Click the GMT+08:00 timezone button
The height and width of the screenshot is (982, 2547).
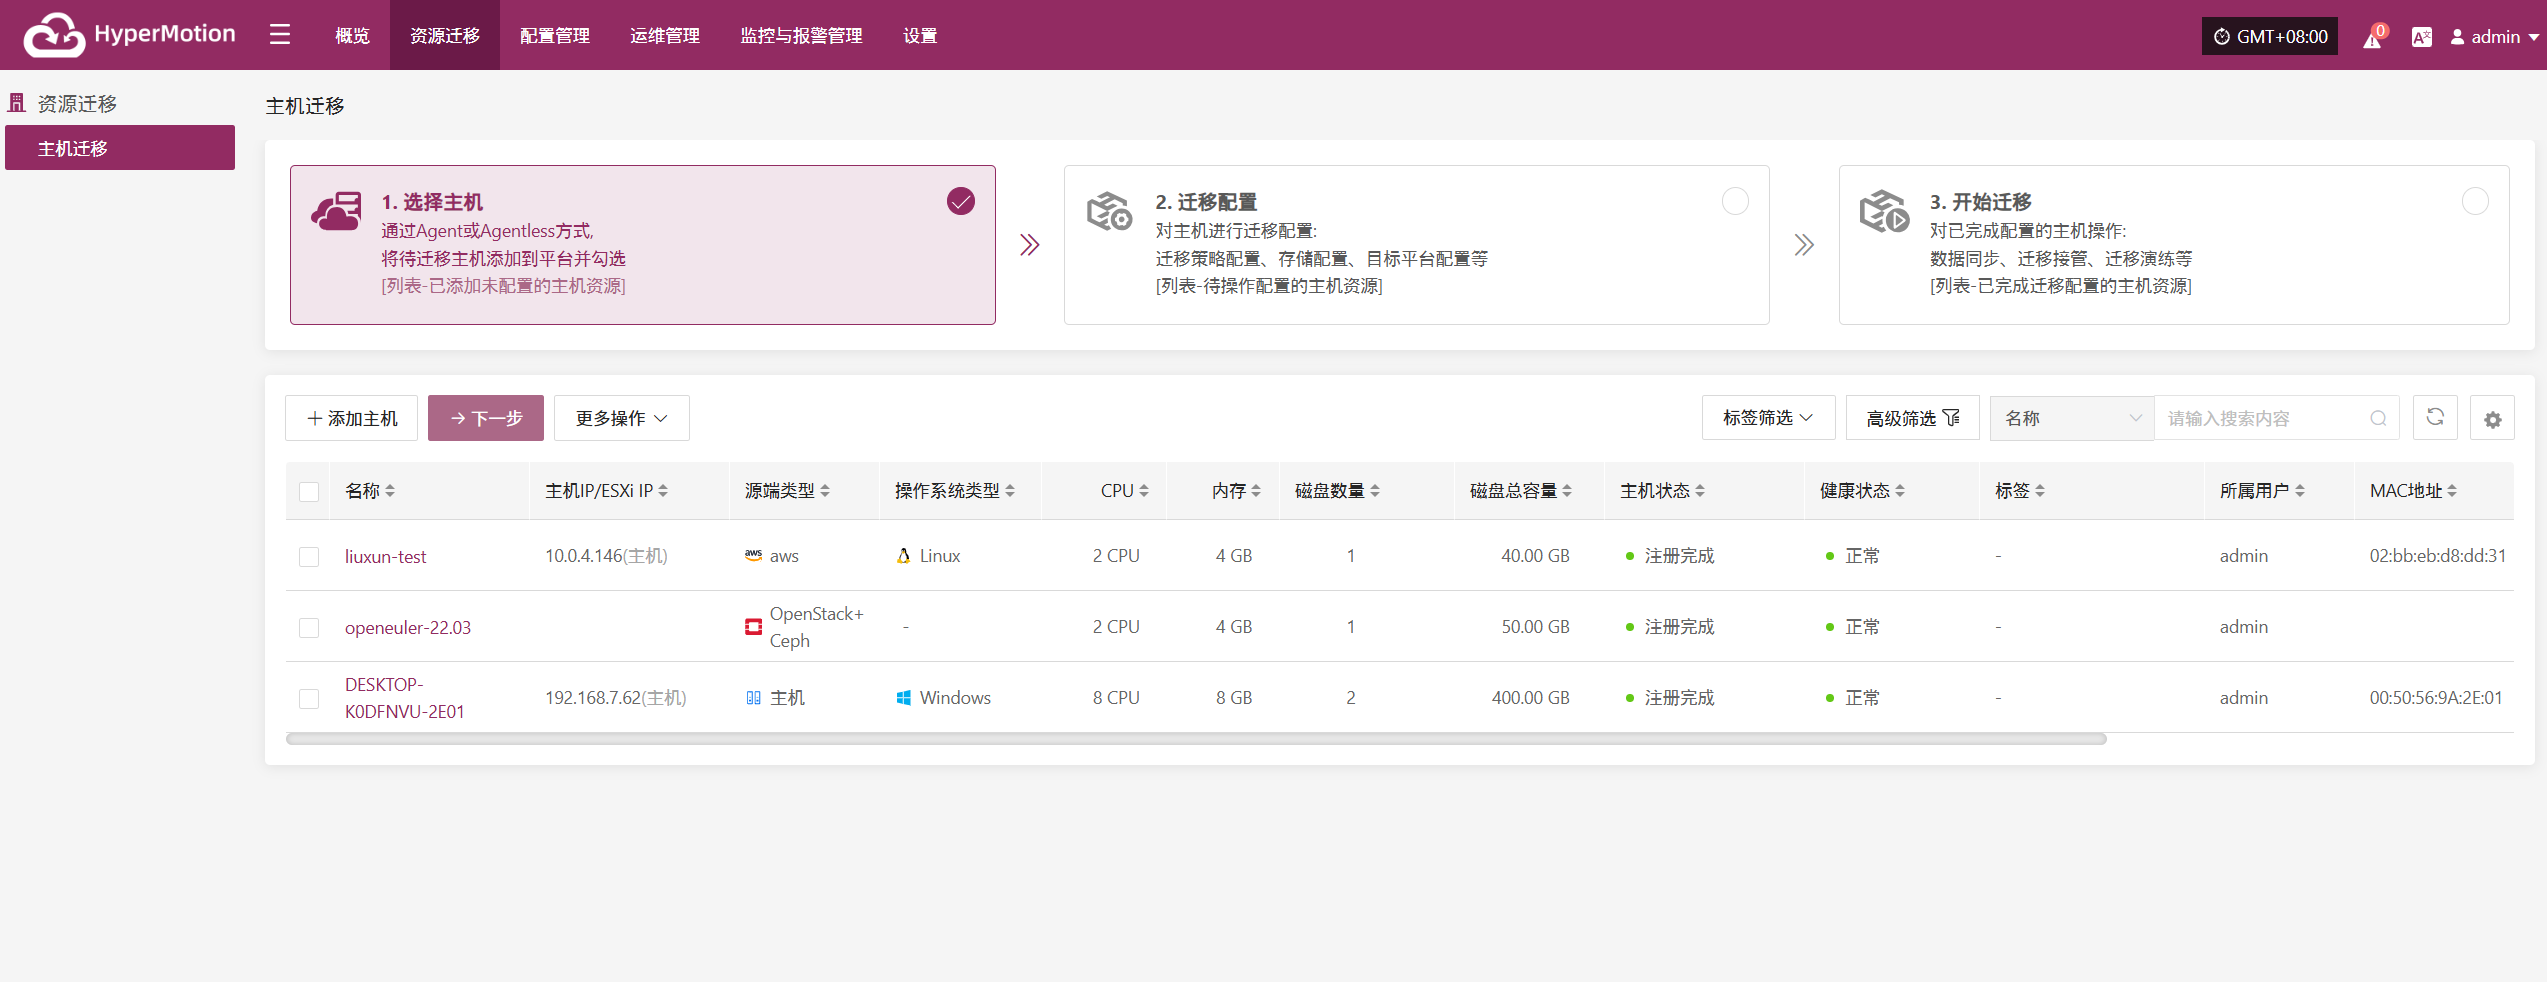pos(2270,37)
